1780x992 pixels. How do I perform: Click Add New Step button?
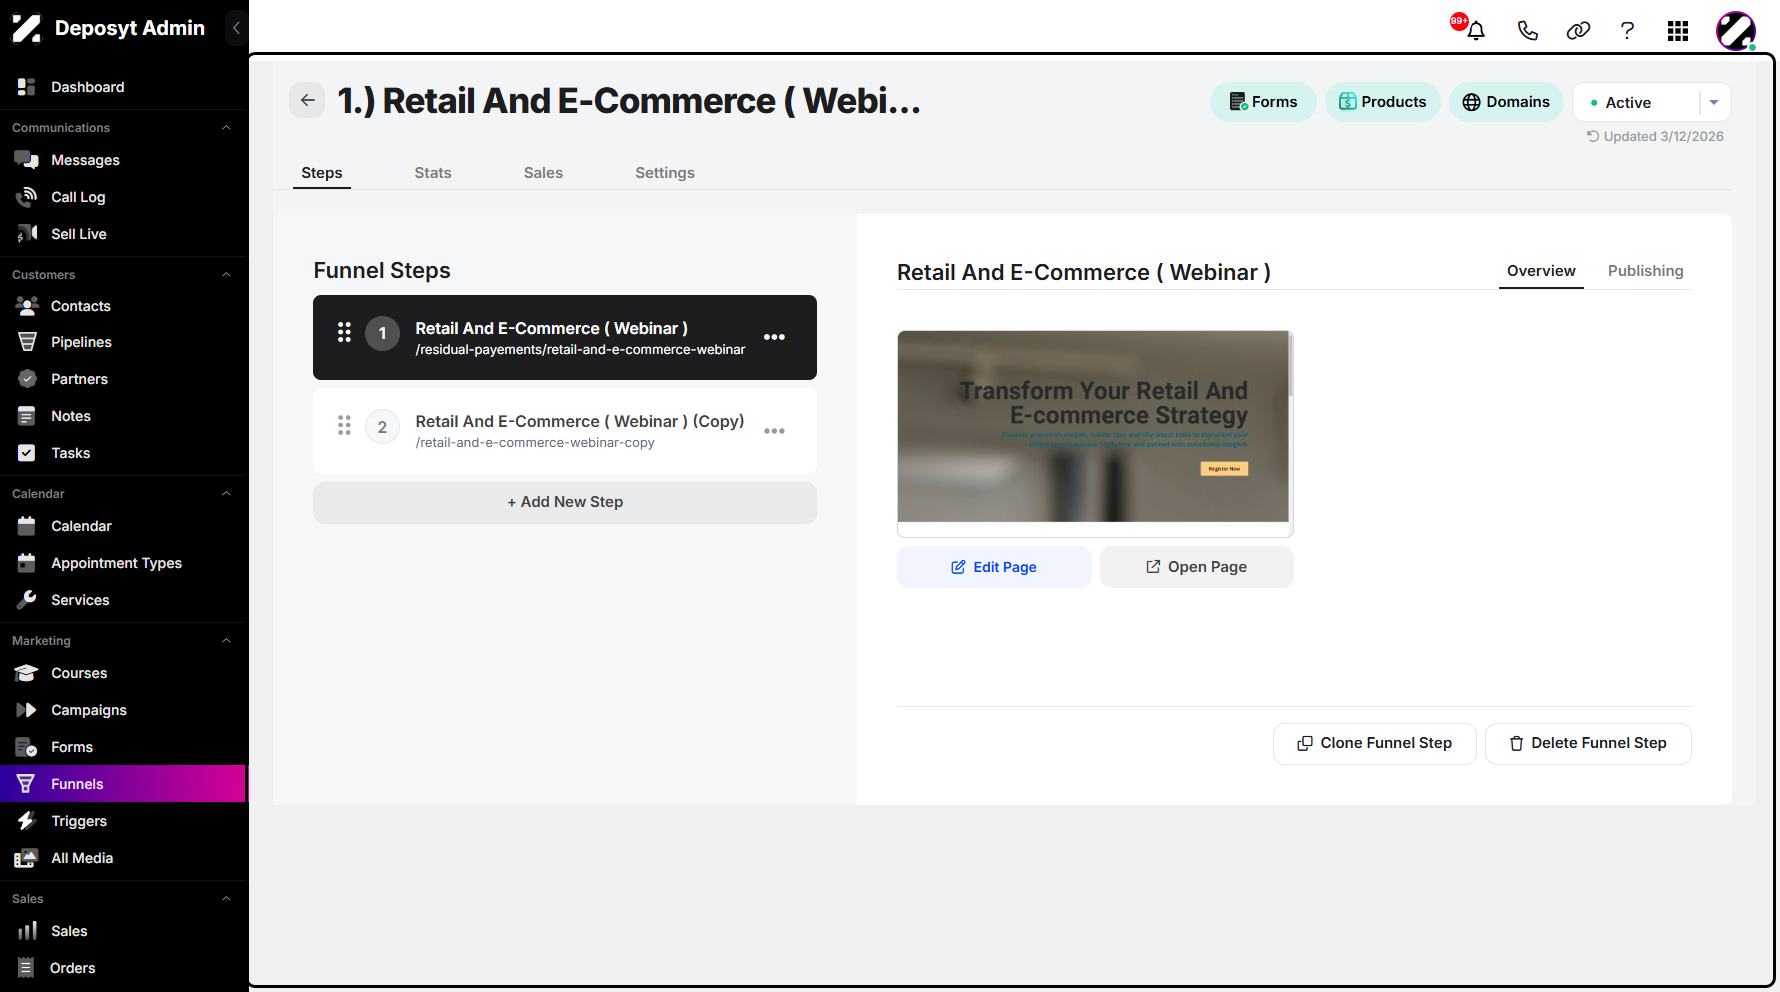pyautogui.click(x=565, y=502)
